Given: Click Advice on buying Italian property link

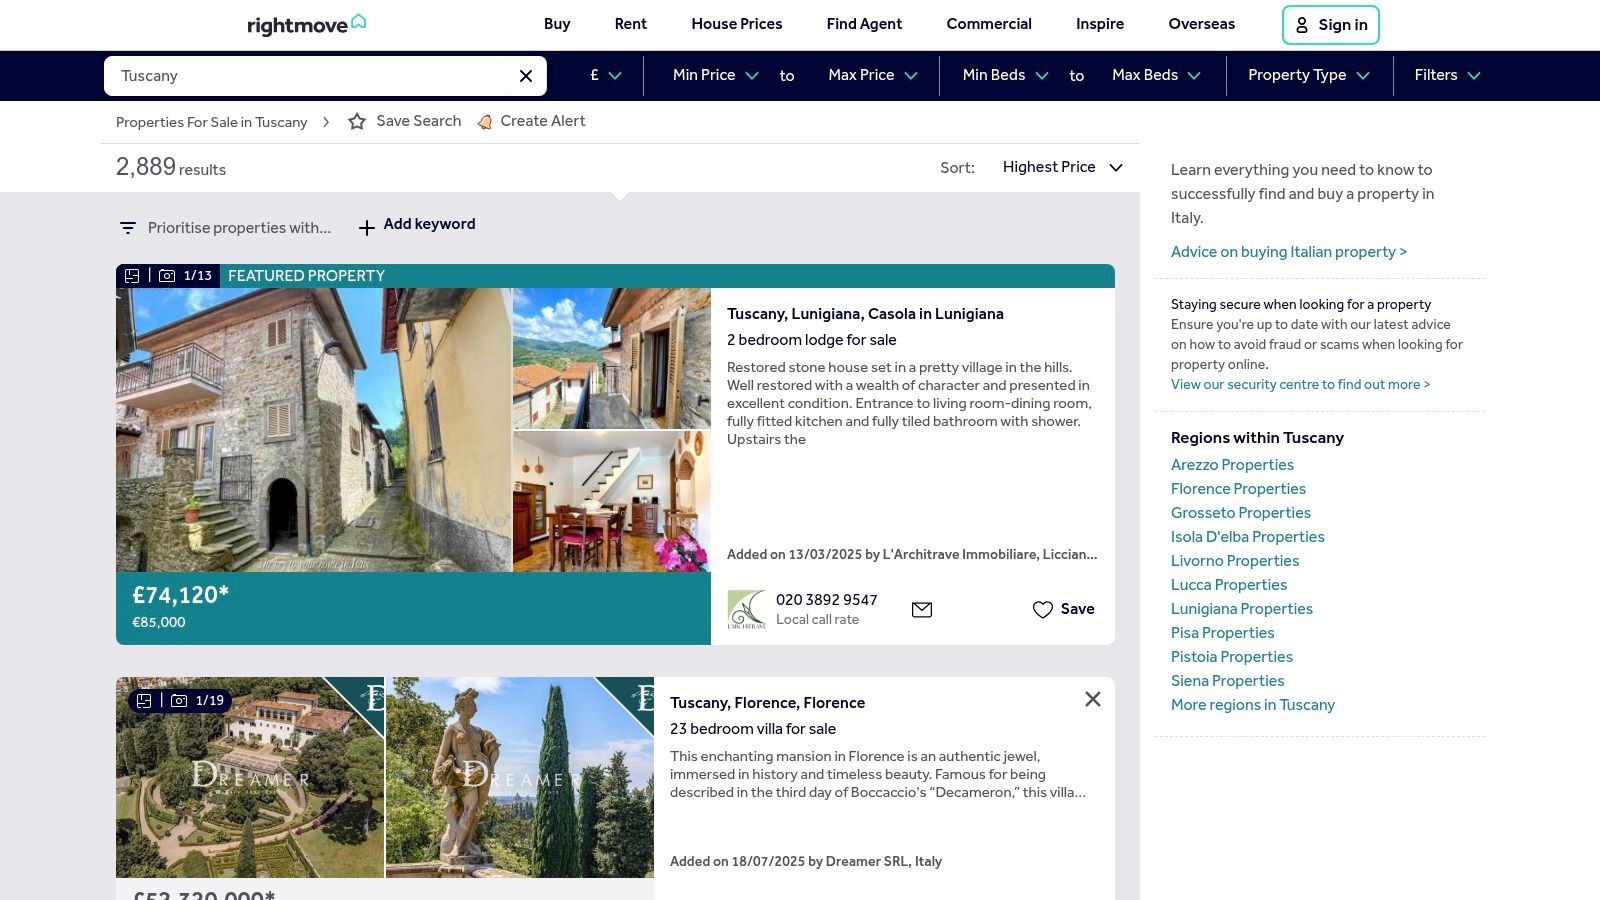Looking at the screenshot, I should [1289, 252].
